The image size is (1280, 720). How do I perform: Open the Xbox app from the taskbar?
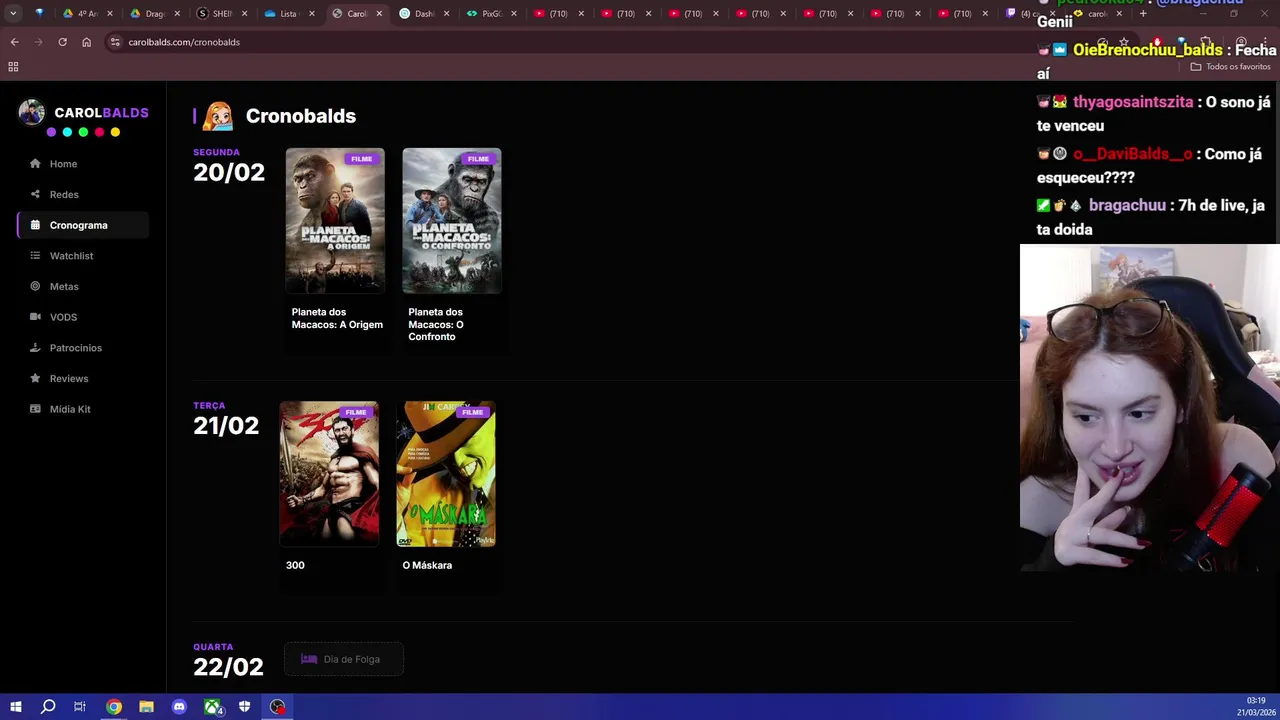212,707
